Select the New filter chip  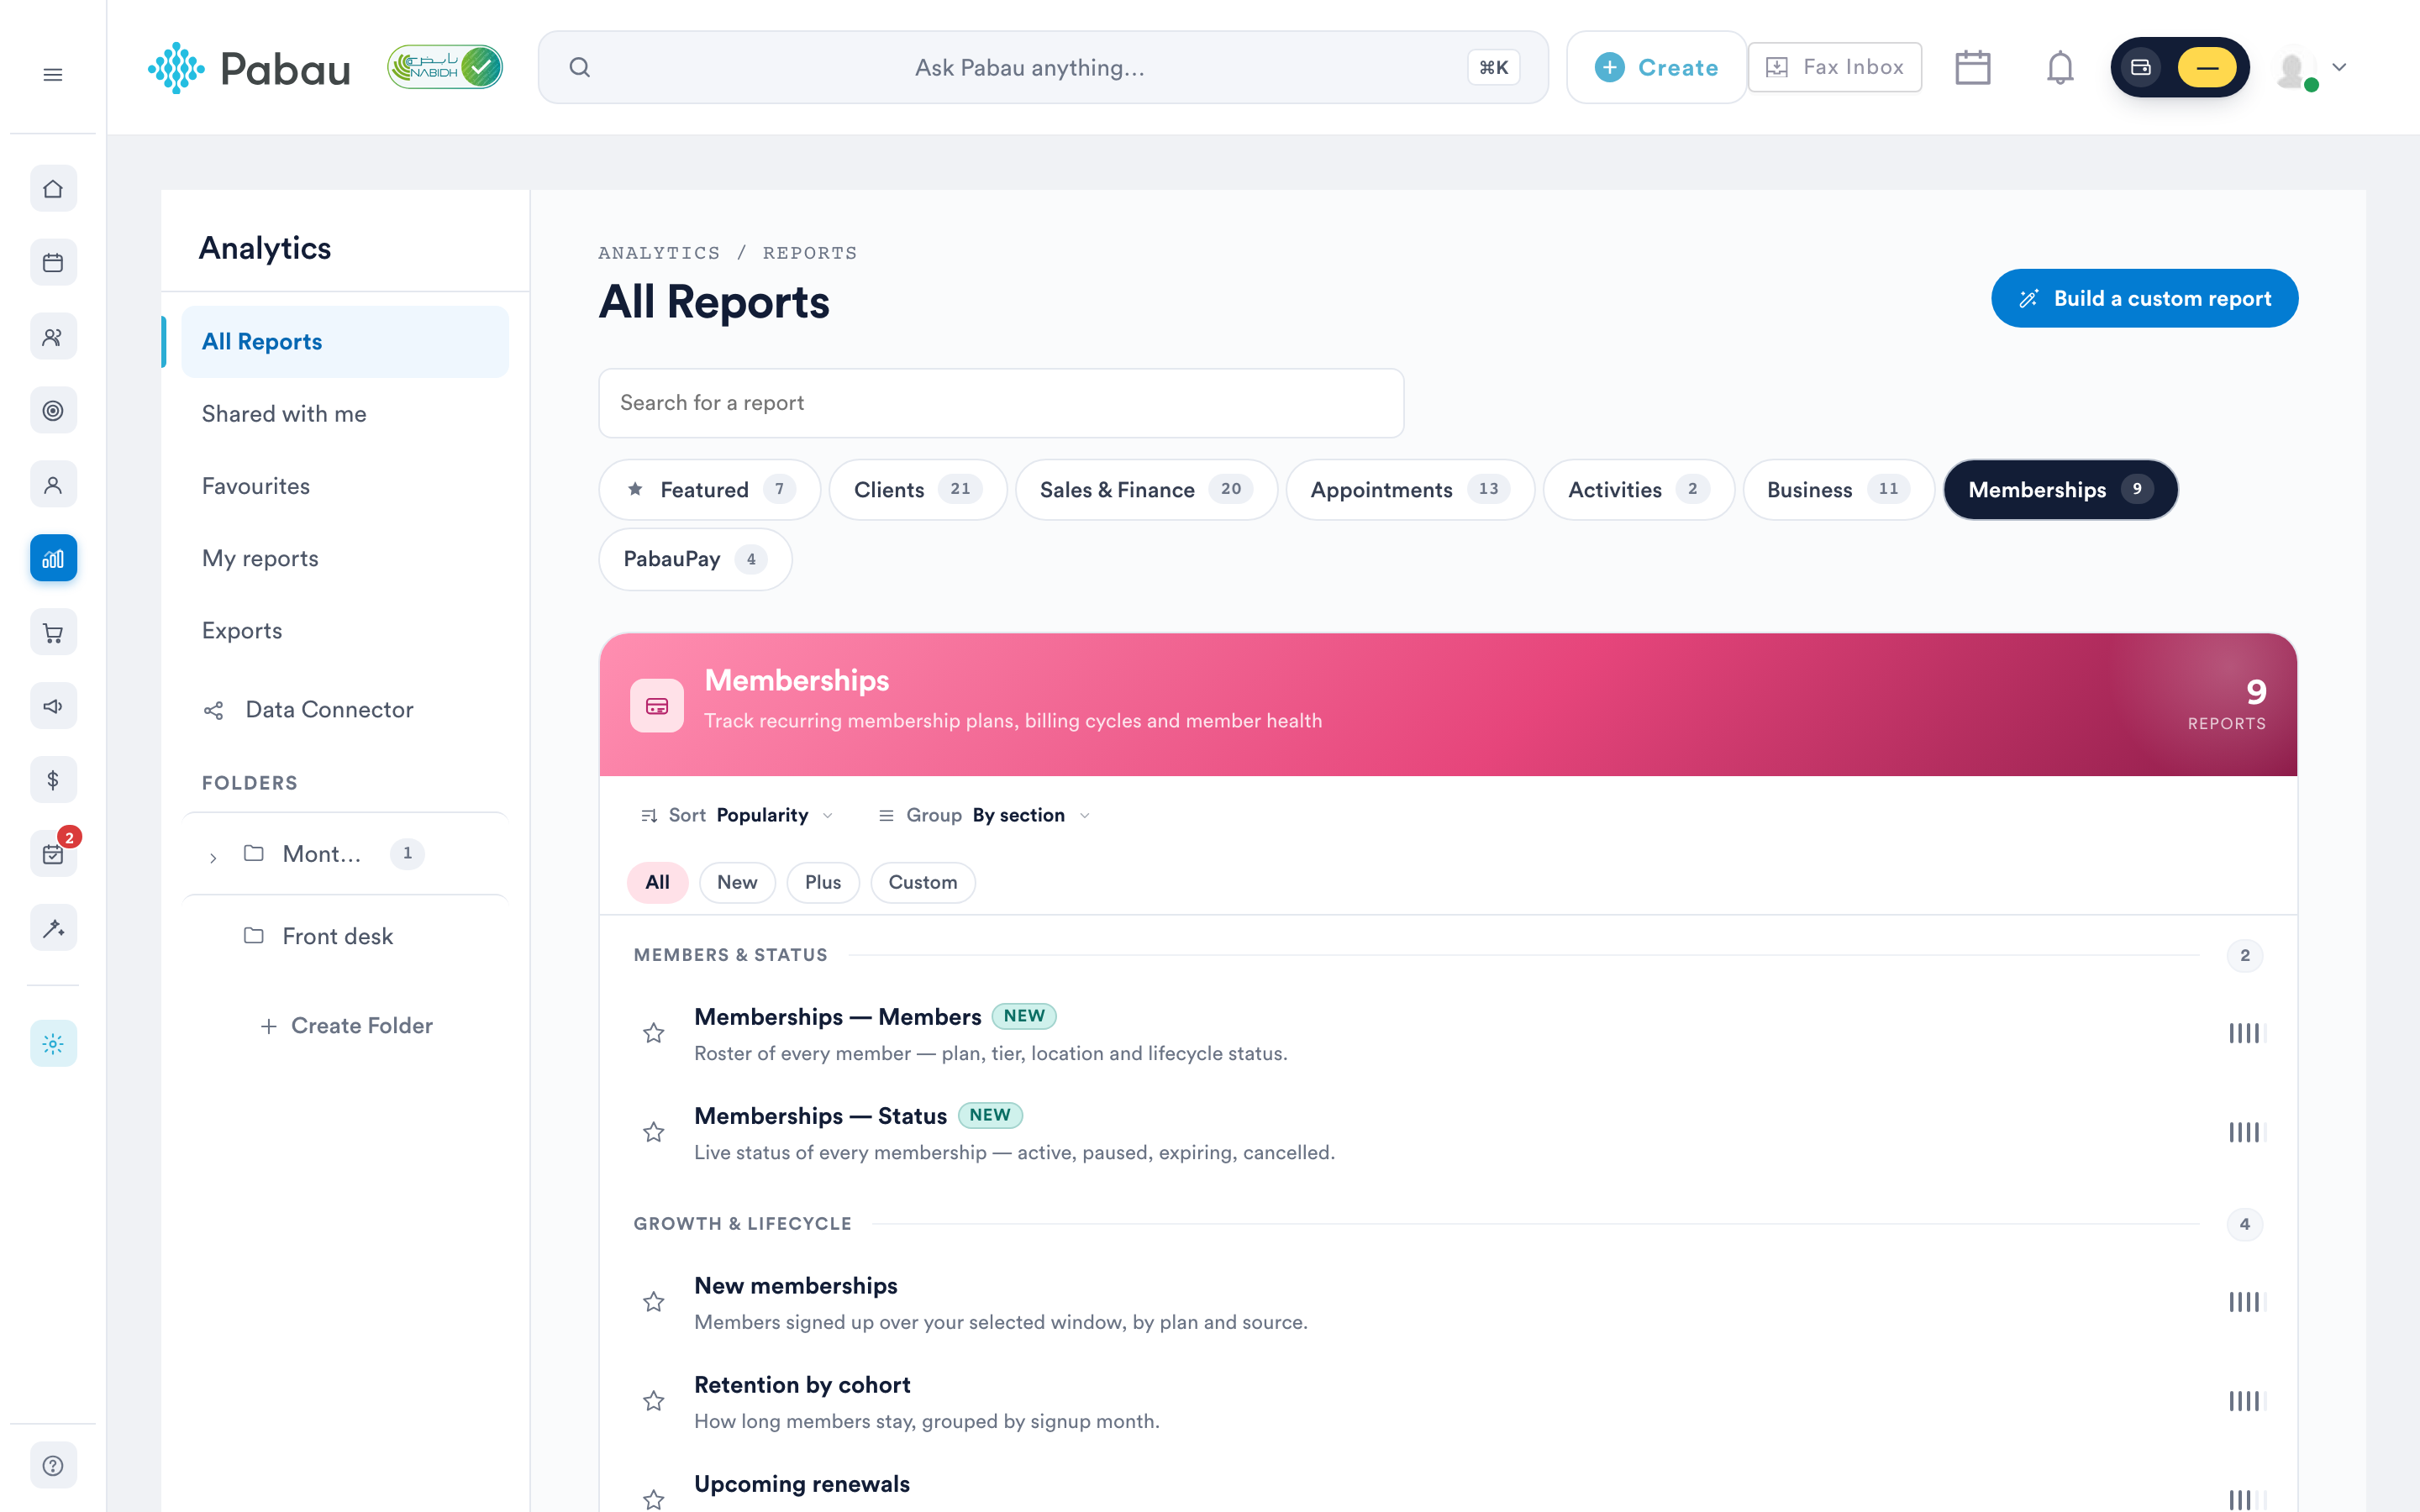pyautogui.click(x=737, y=882)
